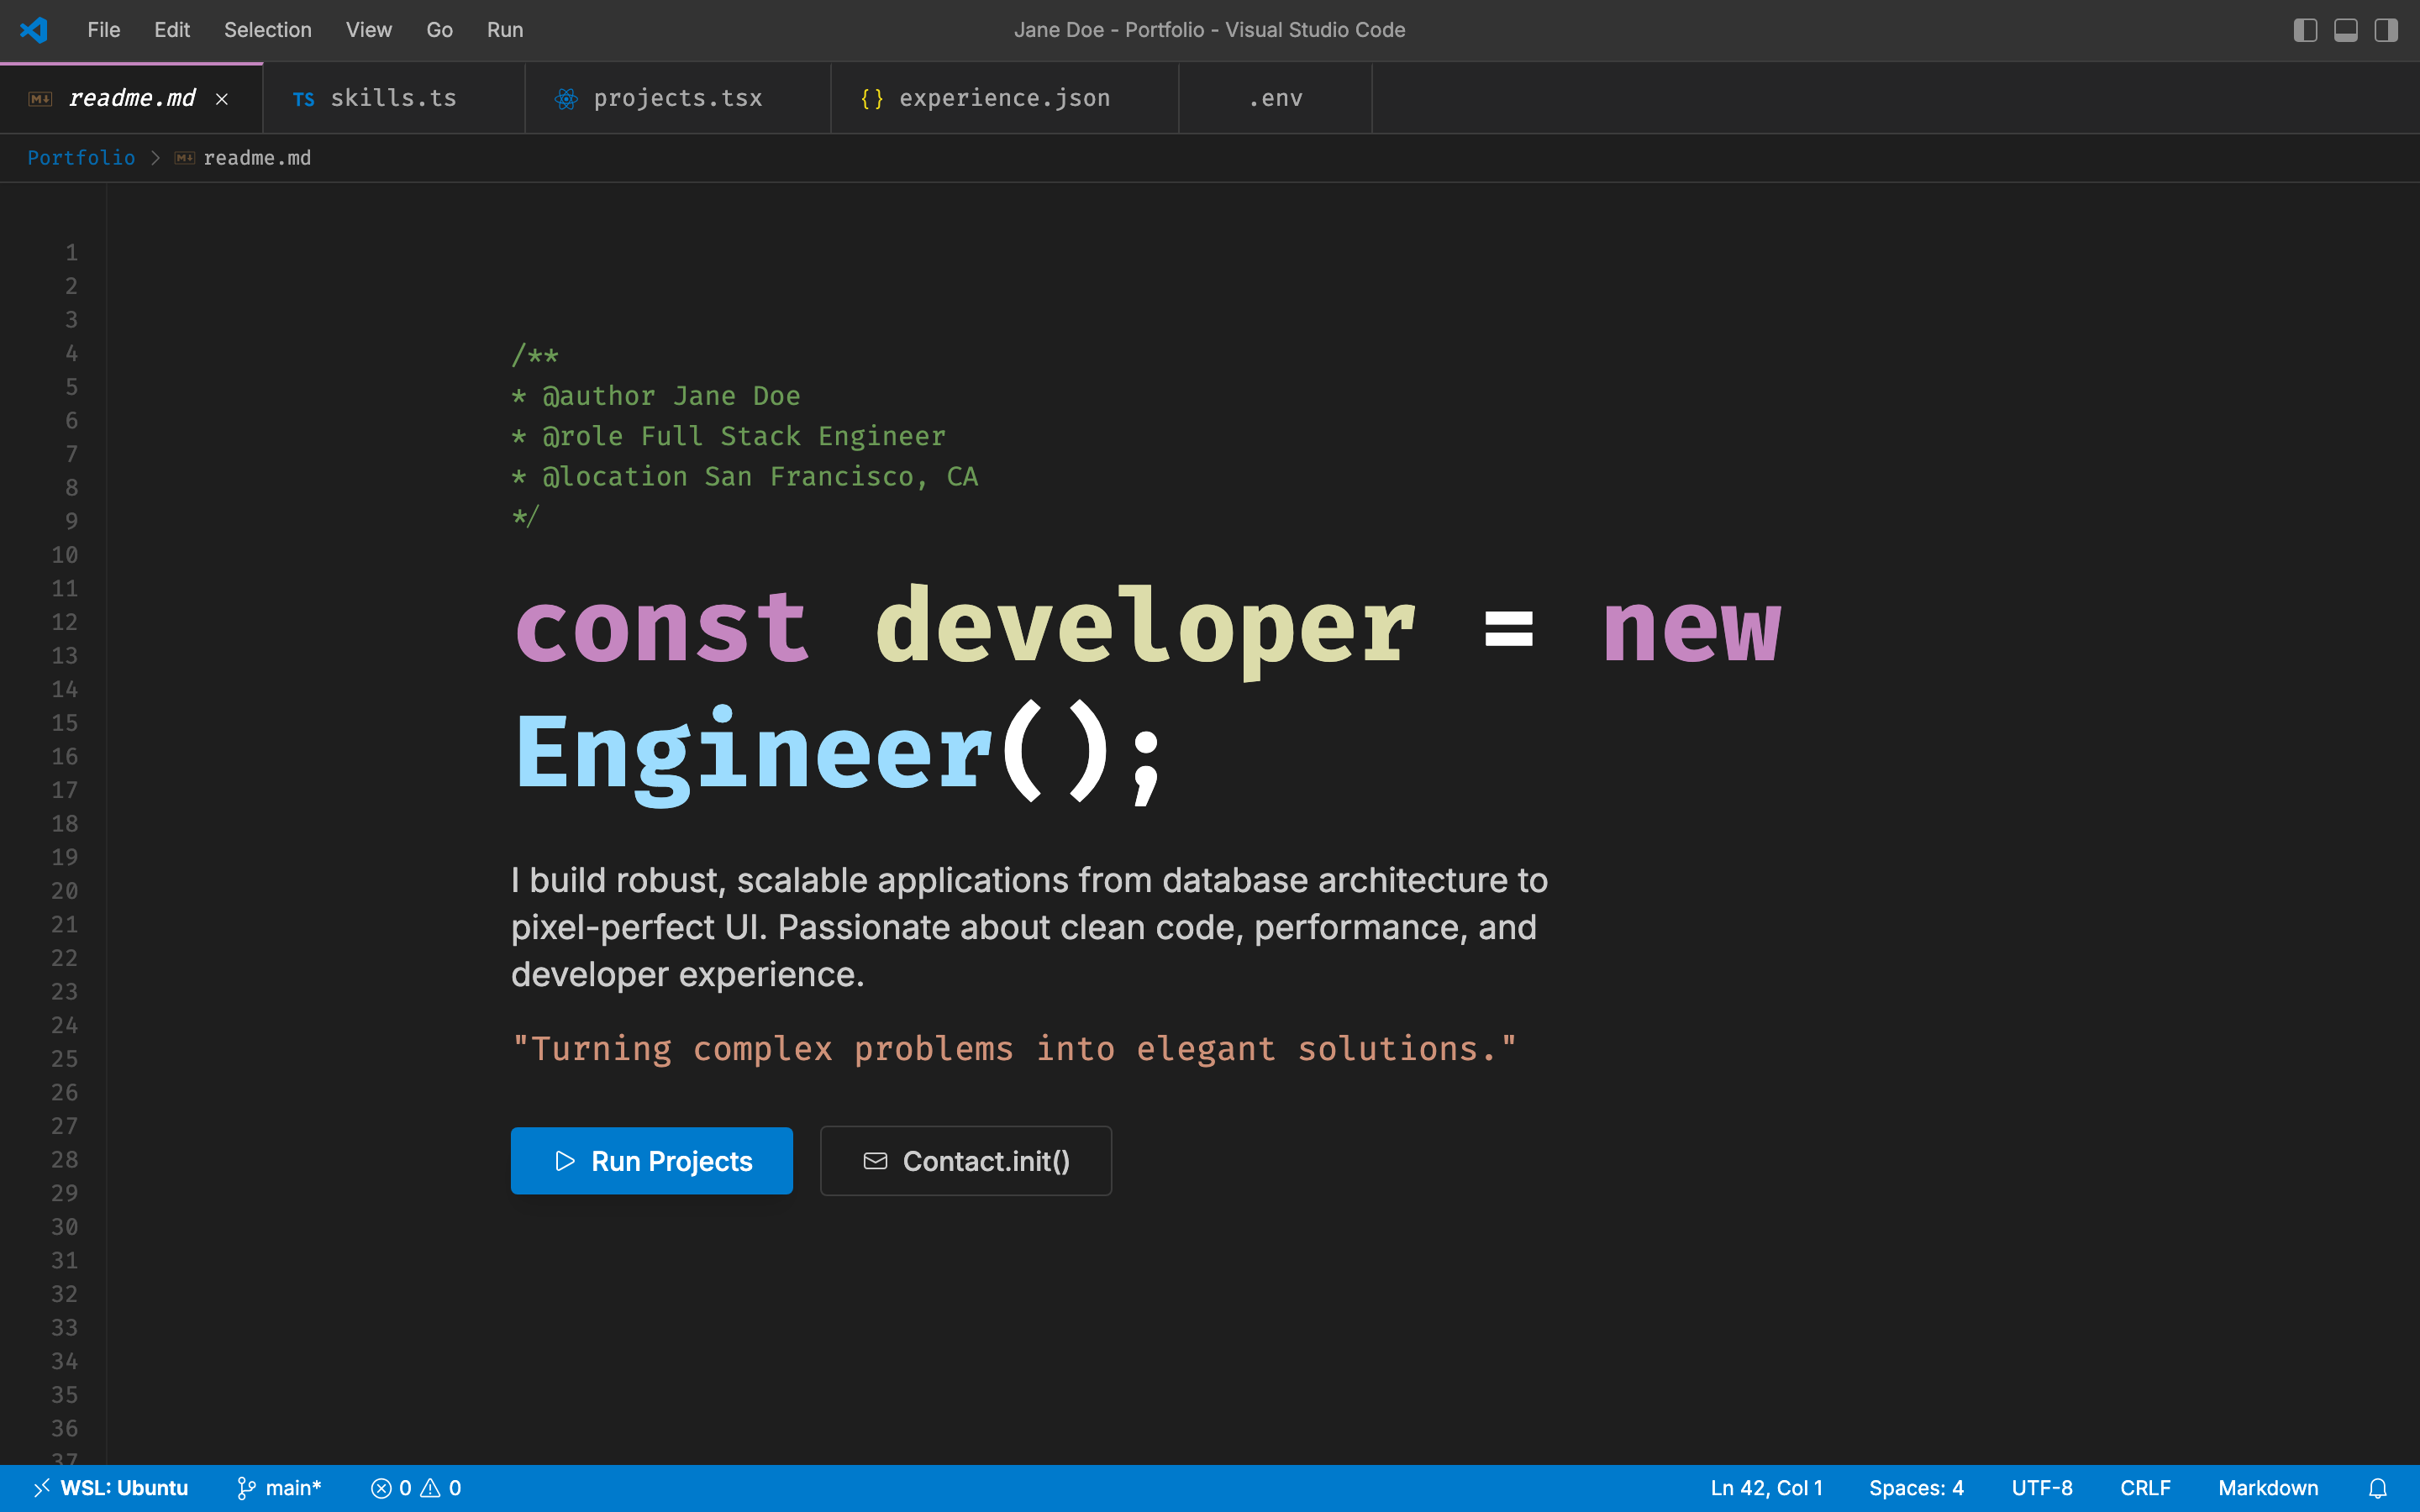
Task: Click the markdown icon in the breadcrumb
Action: pos(185,158)
